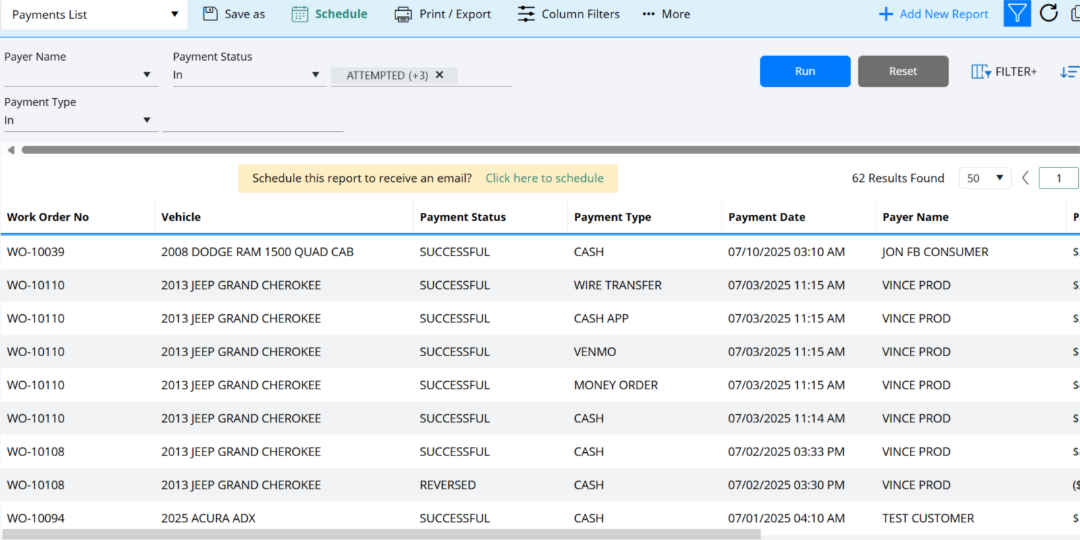Open Schedule from the toolbar
The height and width of the screenshot is (540, 1080).
coord(341,14)
